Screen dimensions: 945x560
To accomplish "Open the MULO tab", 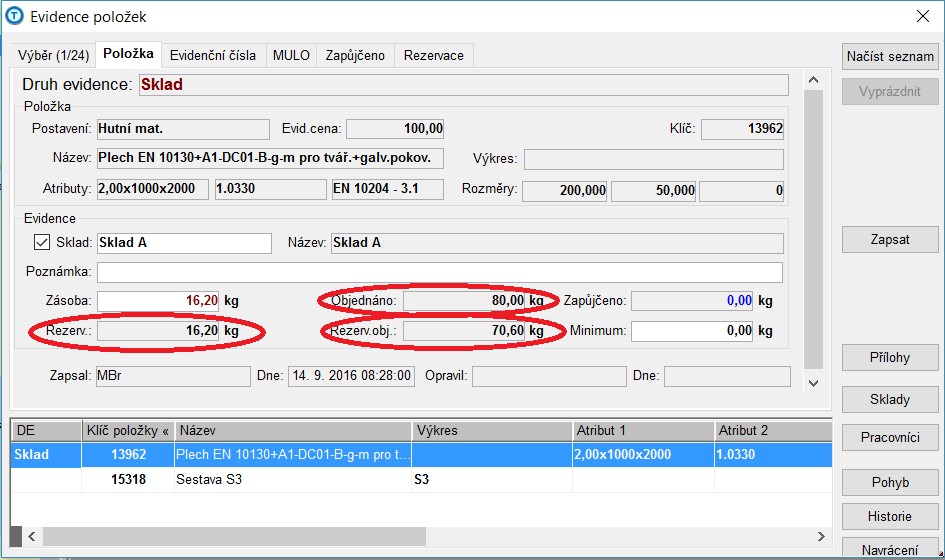I will coord(291,55).
